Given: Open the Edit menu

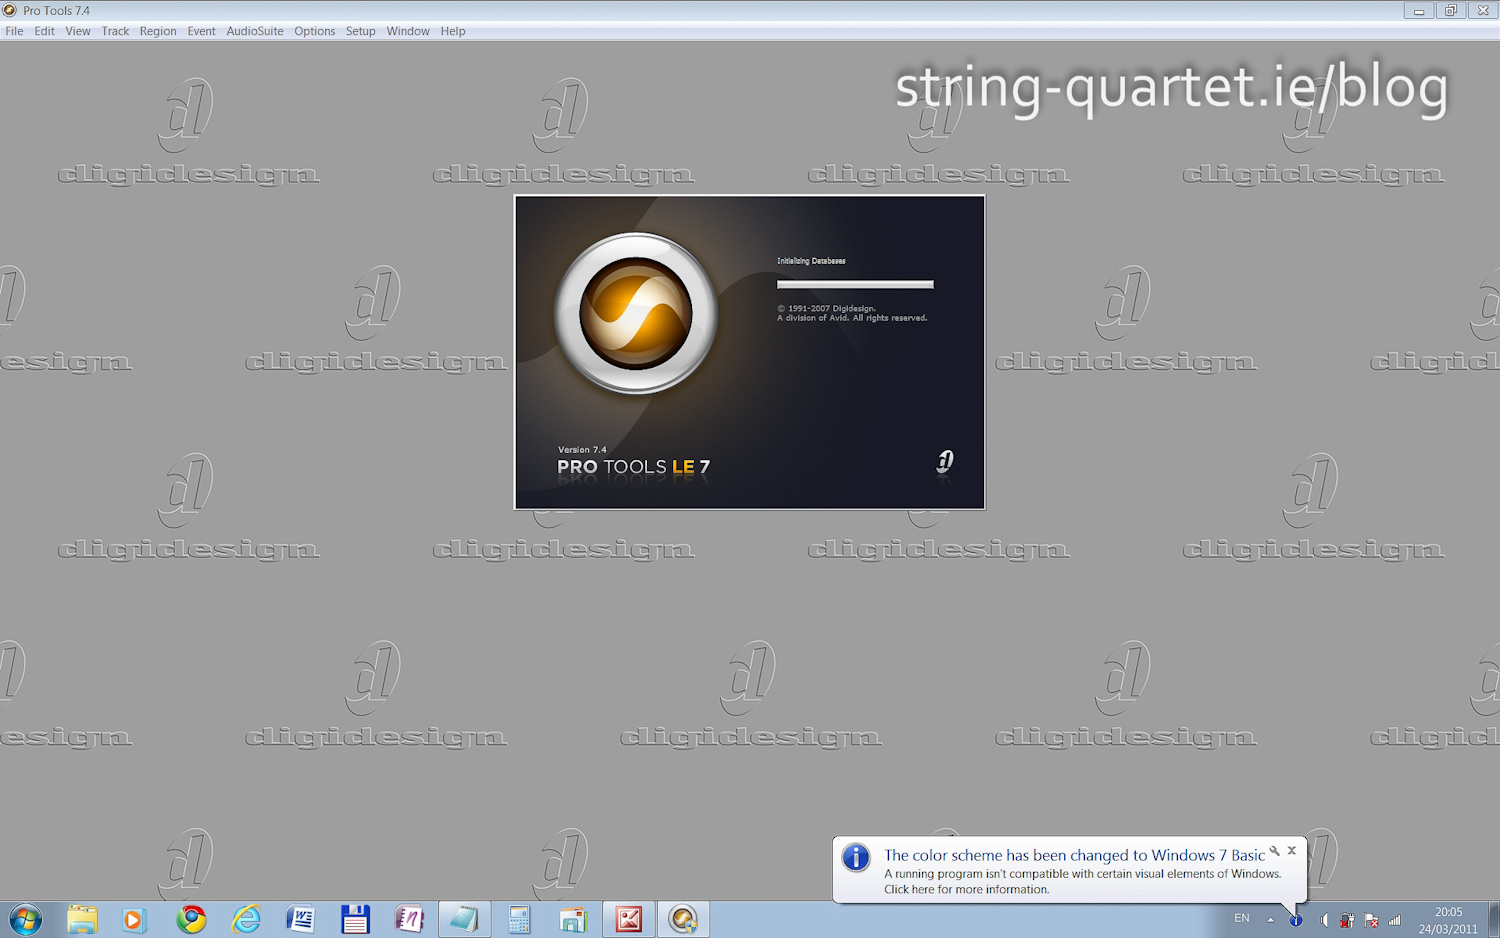Looking at the screenshot, I should pos(44,31).
